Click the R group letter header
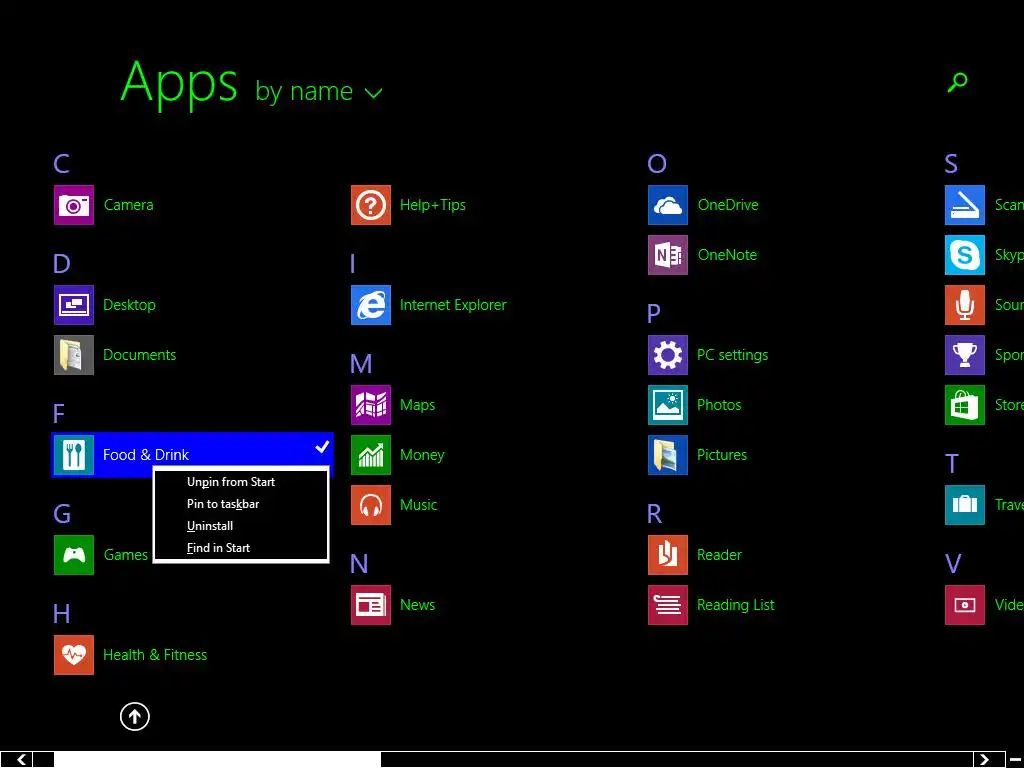The width and height of the screenshot is (1024, 768). (654, 514)
